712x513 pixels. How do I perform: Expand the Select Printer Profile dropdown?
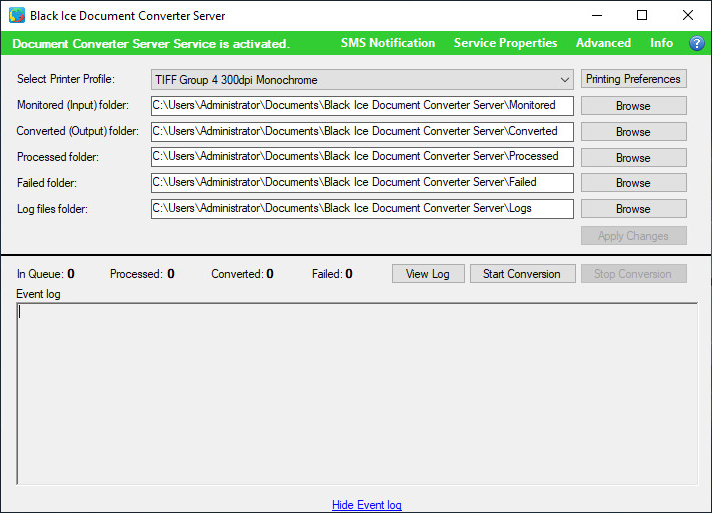(362, 80)
